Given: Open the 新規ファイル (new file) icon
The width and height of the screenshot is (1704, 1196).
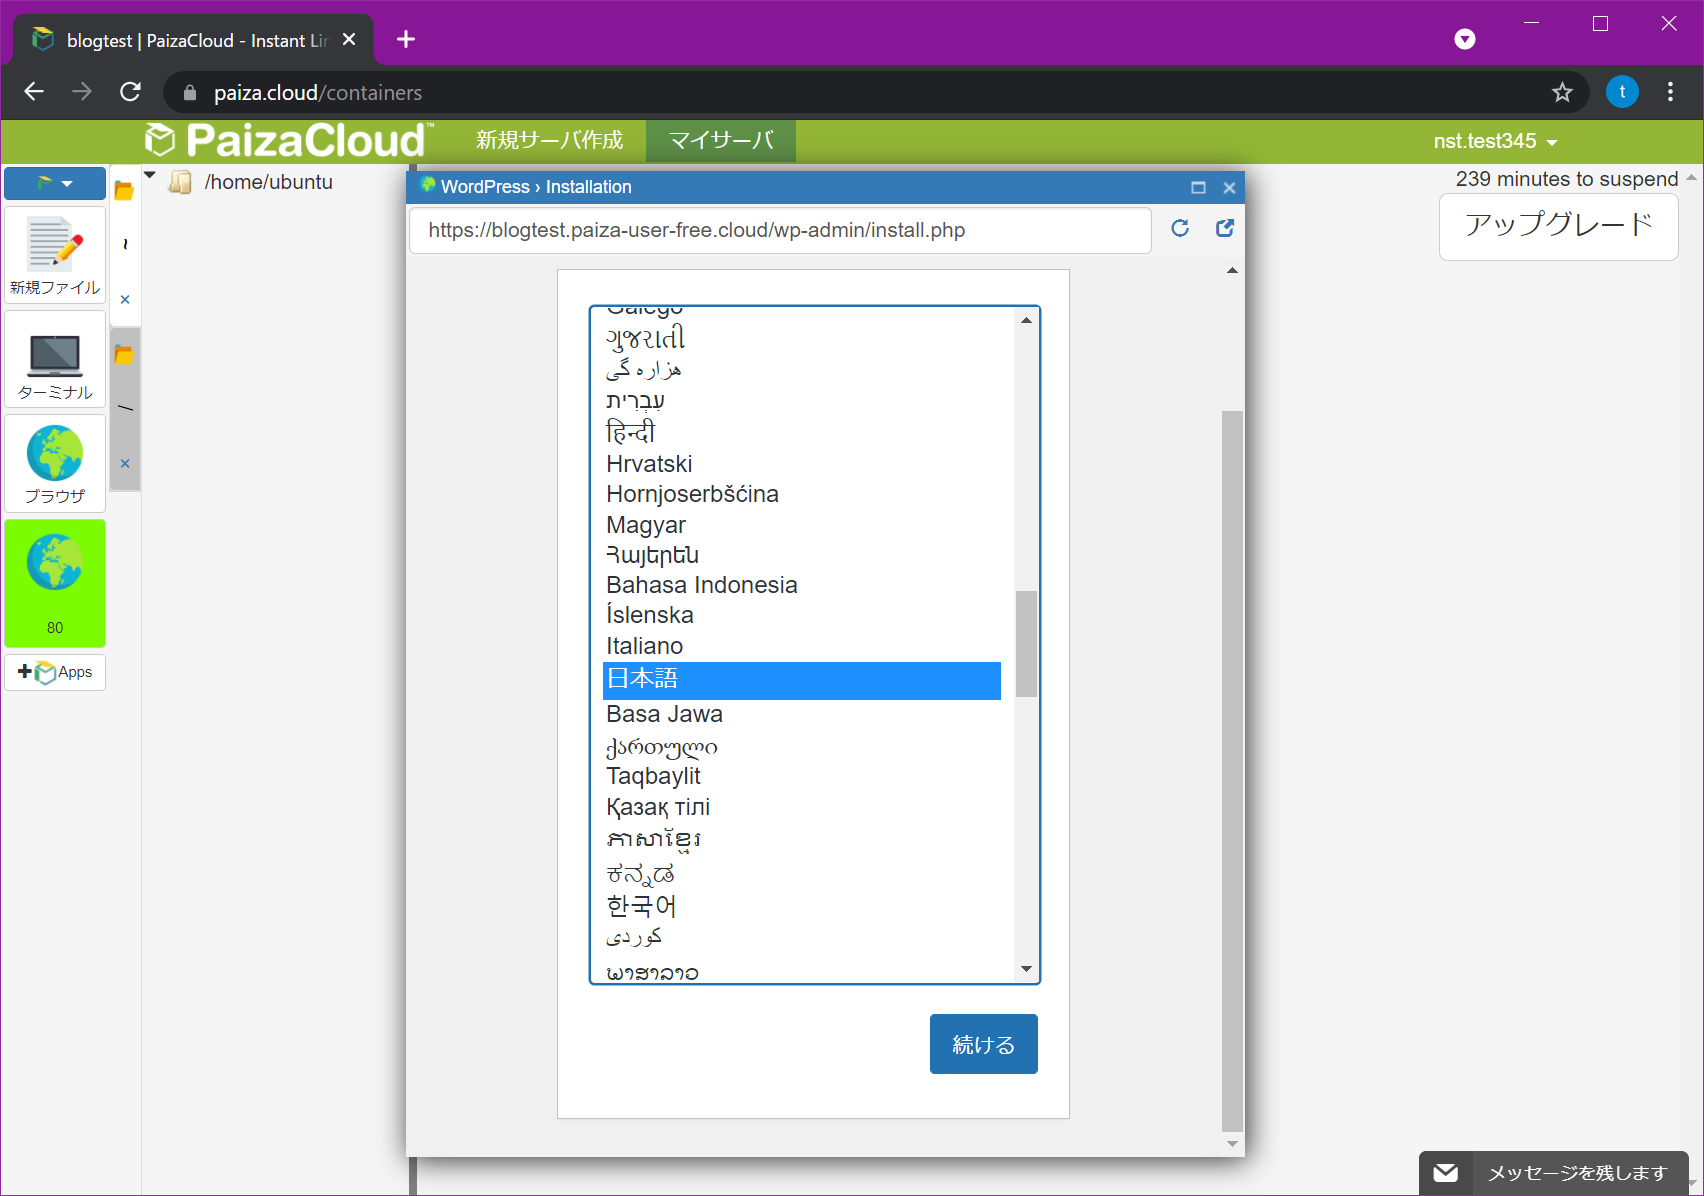Looking at the screenshot, I should point(55,256).
